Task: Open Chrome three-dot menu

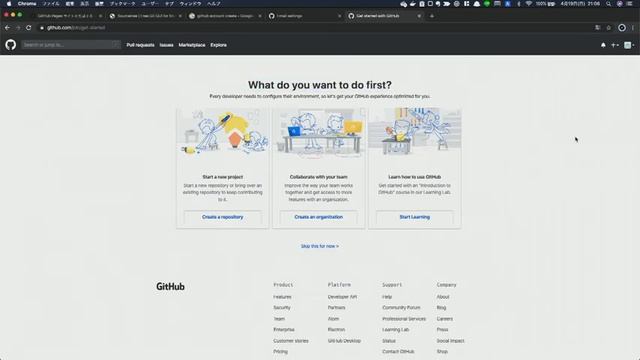Action: pos(633,28)
